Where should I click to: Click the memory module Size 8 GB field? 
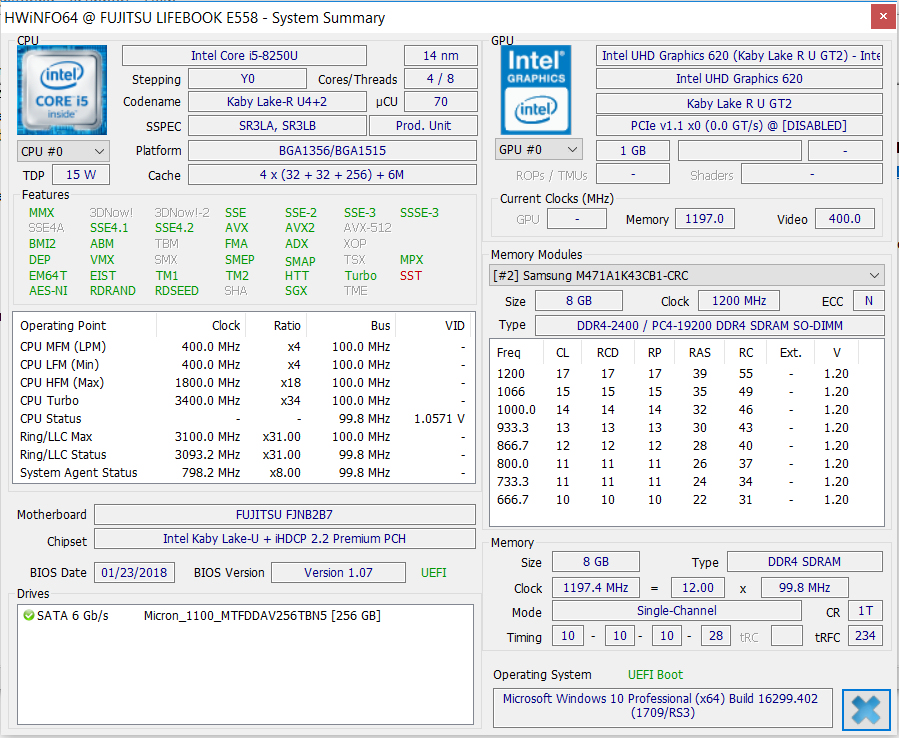(x=579, y=300)
